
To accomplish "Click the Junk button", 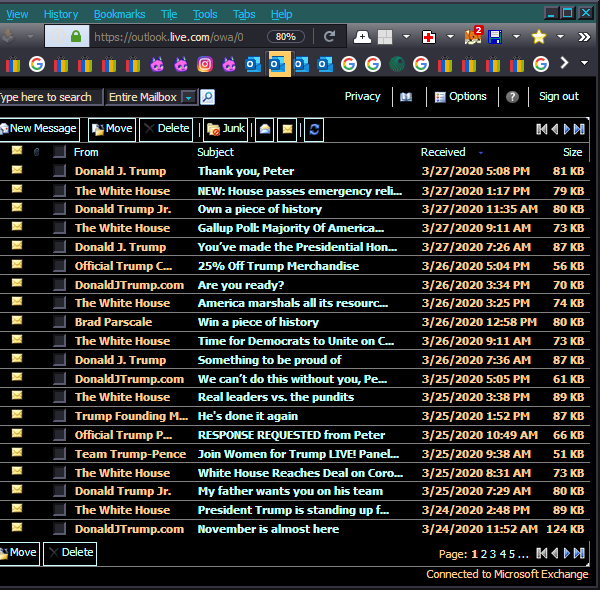I will pos(226,129).
